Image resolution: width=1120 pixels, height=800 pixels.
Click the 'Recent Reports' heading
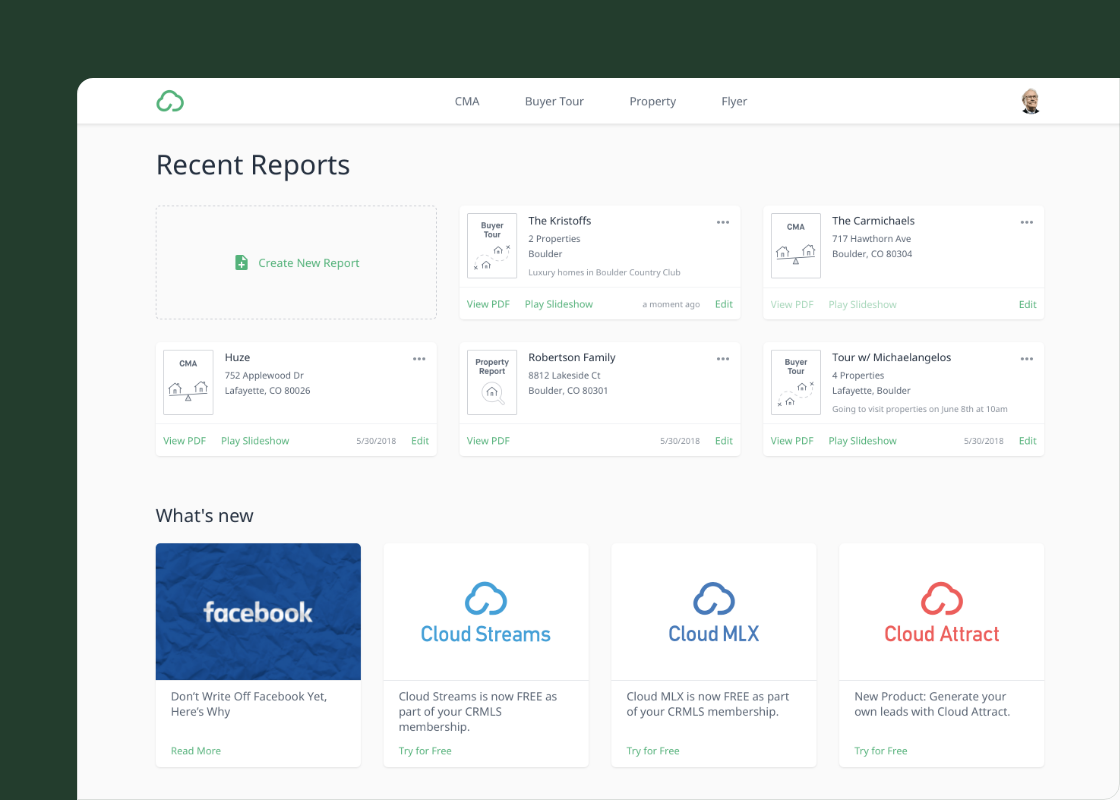click(x=253, y=165)
